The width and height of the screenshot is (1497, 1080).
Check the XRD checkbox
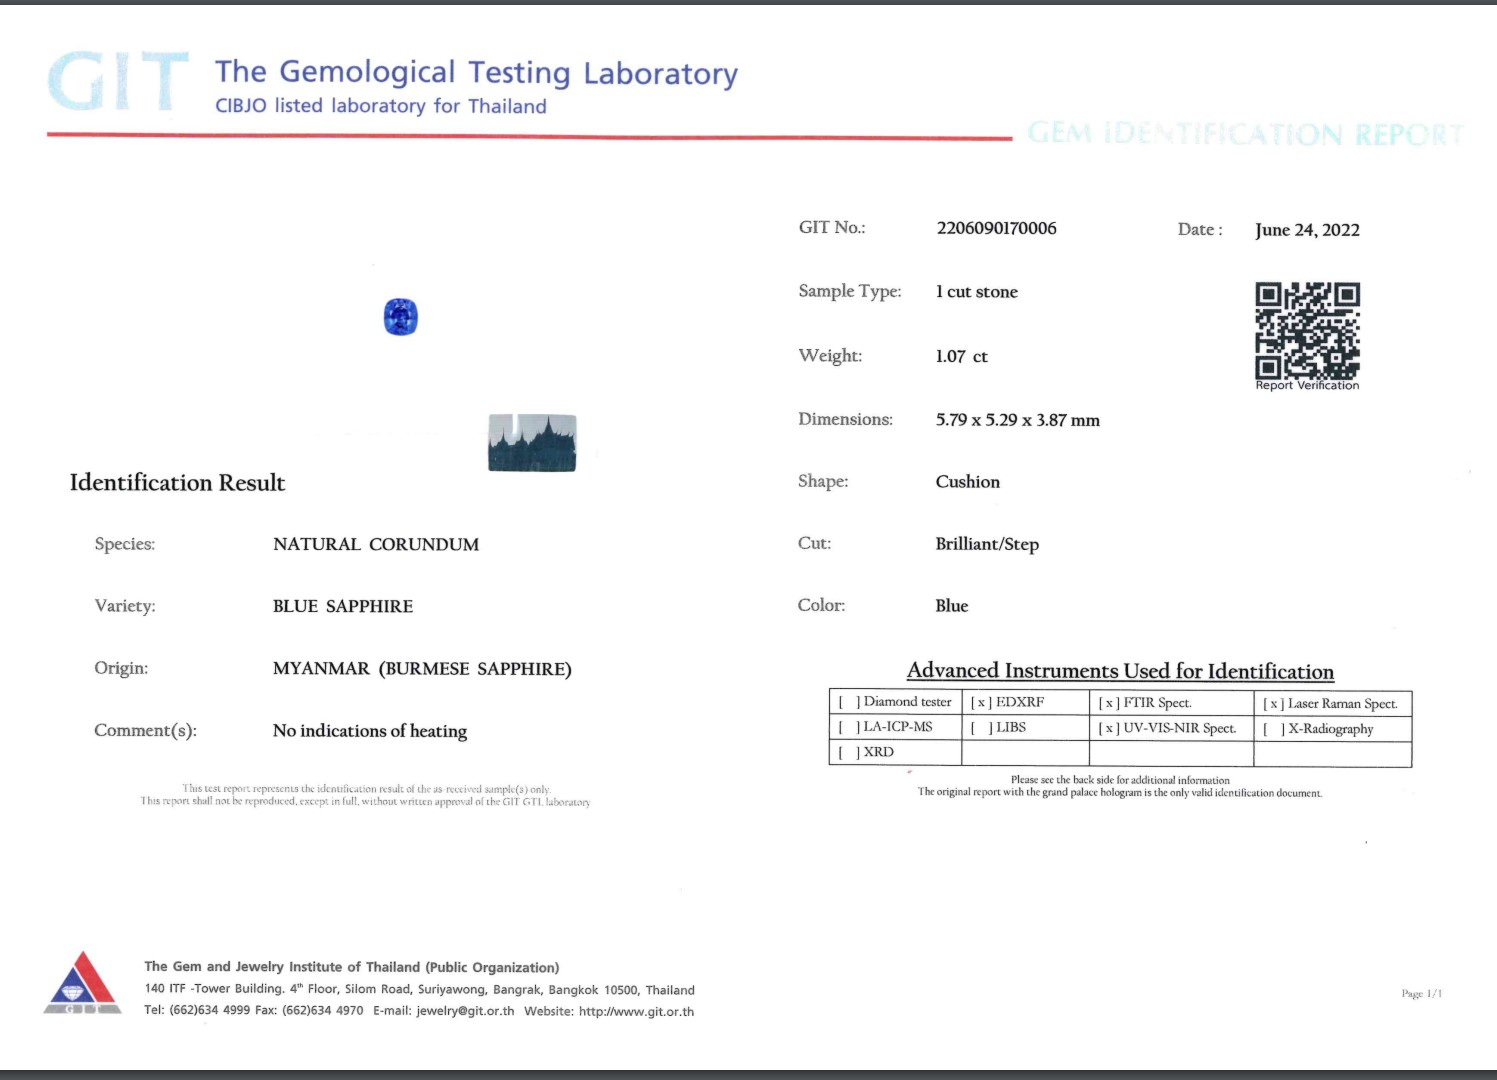point(849,752)
